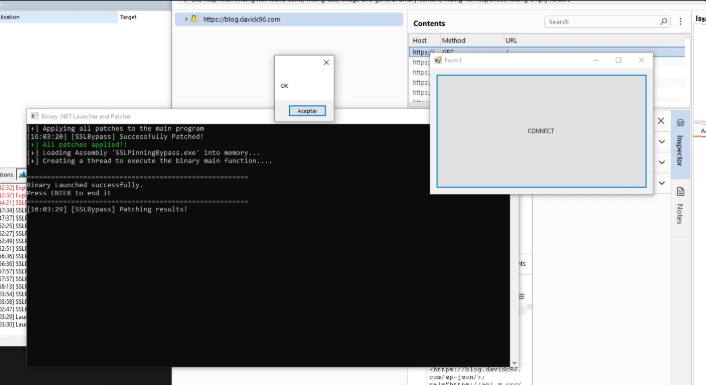Click the "All patches applied!!" console line
The width and height of the screenshot is (706, 385).
tap(77, 145)
